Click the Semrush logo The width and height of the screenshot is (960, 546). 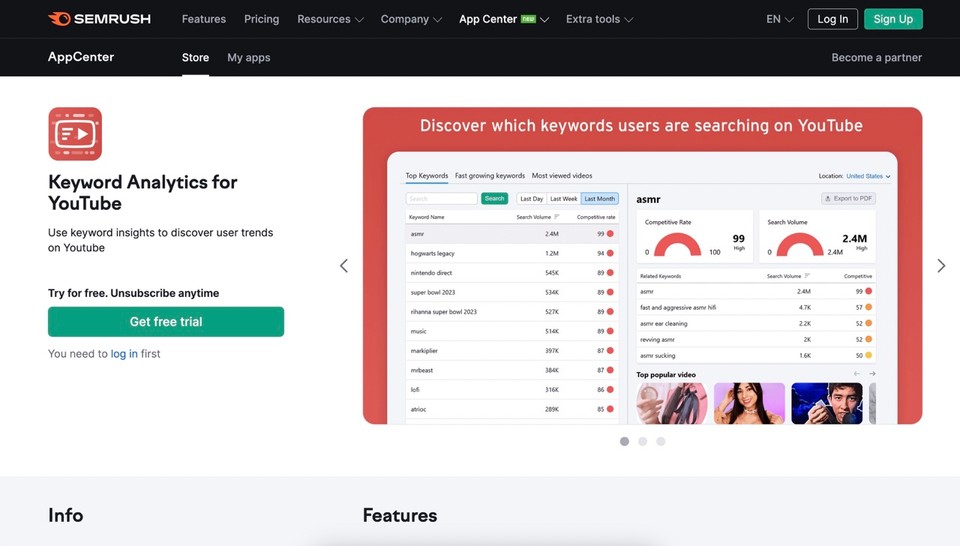pyautogui.click(x=99, y=19)
